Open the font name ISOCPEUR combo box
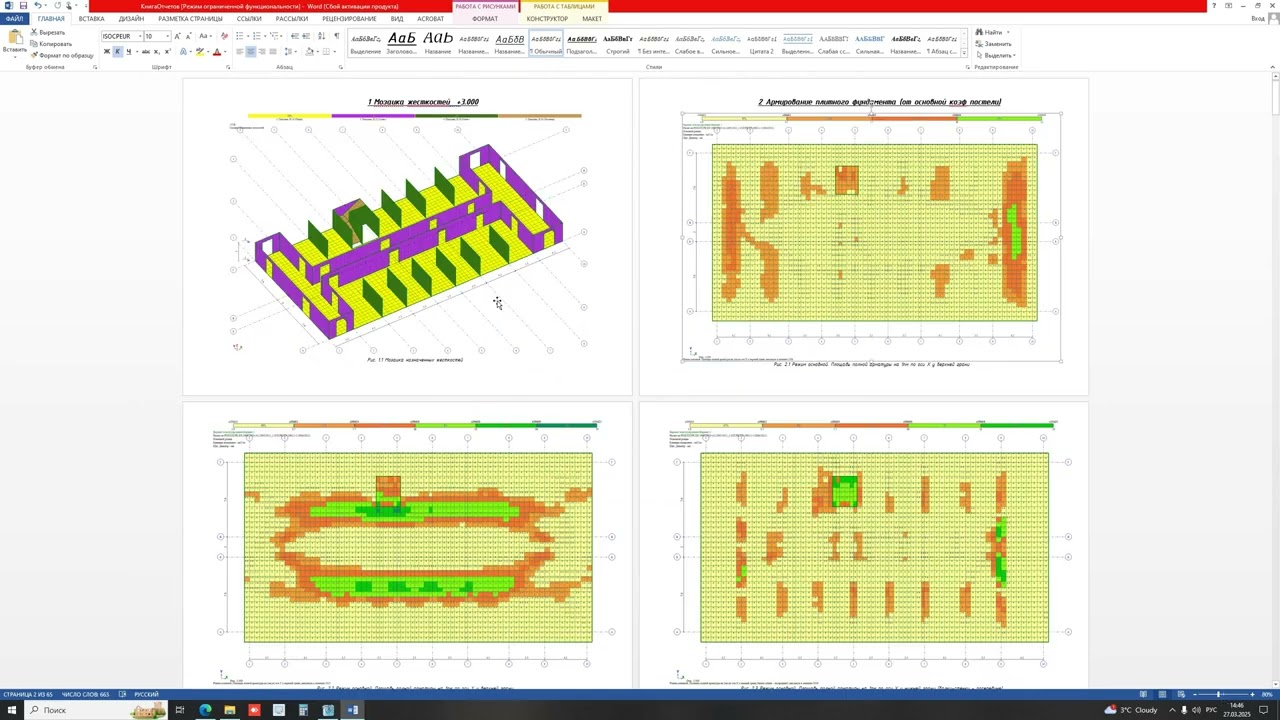This screenshot has height=720, width=1280. click(x=121, y=36)
